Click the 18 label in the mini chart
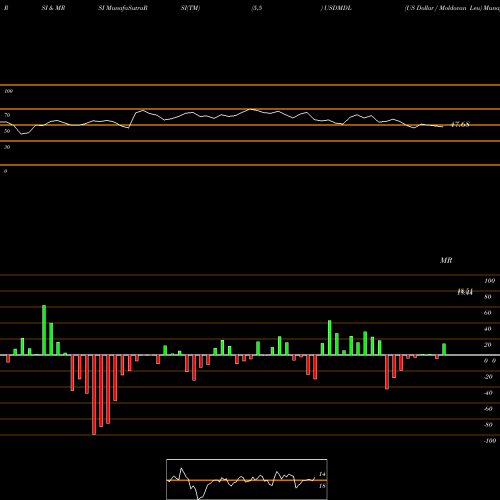This screenshot has height=500, width=500. pos(322,486)
